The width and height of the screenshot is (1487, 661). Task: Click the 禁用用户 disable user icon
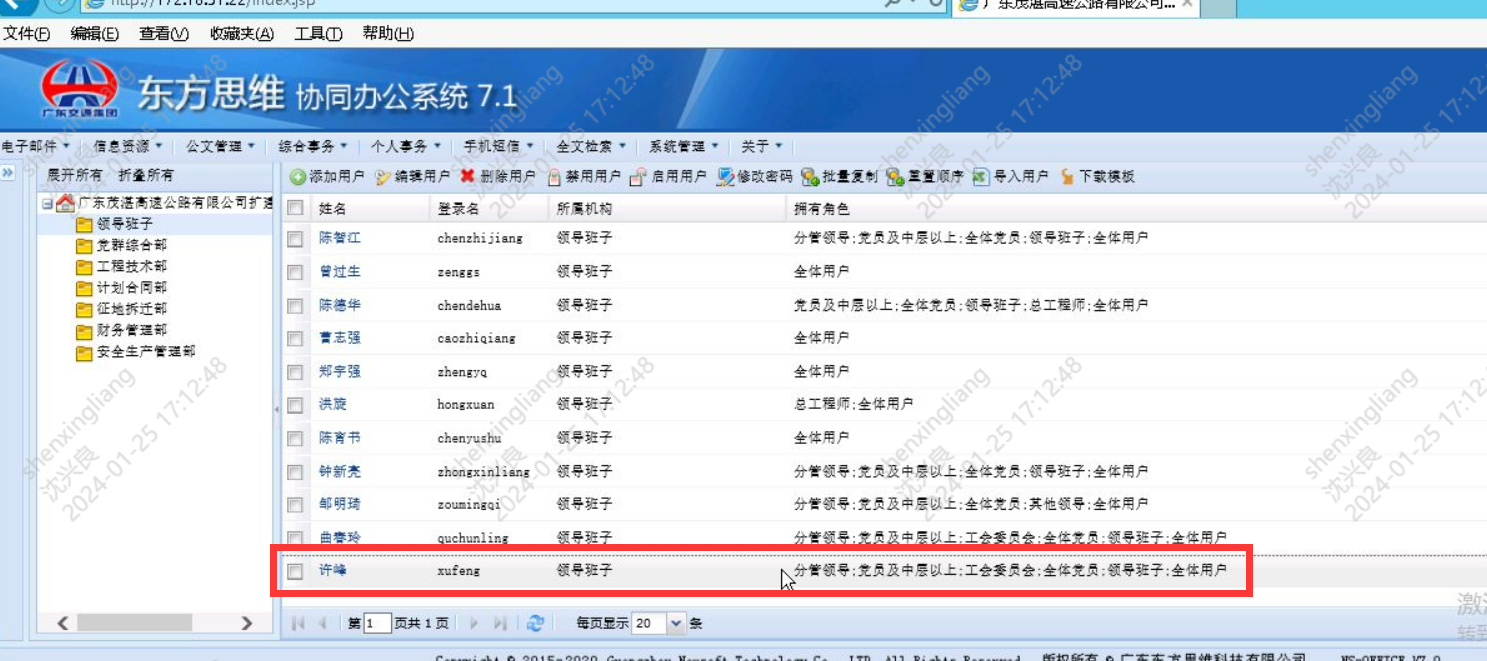pyautogui.click(x=555, y=177)
